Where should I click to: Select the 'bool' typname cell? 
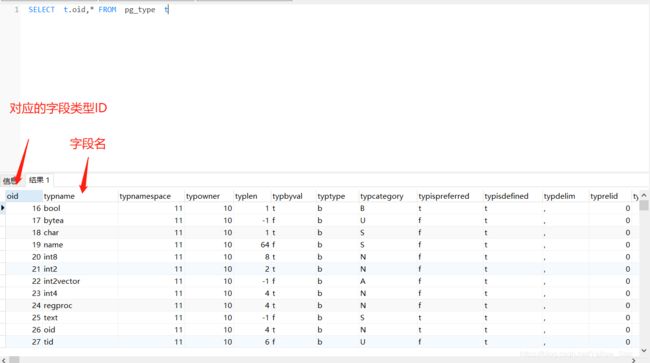[80, 208]
